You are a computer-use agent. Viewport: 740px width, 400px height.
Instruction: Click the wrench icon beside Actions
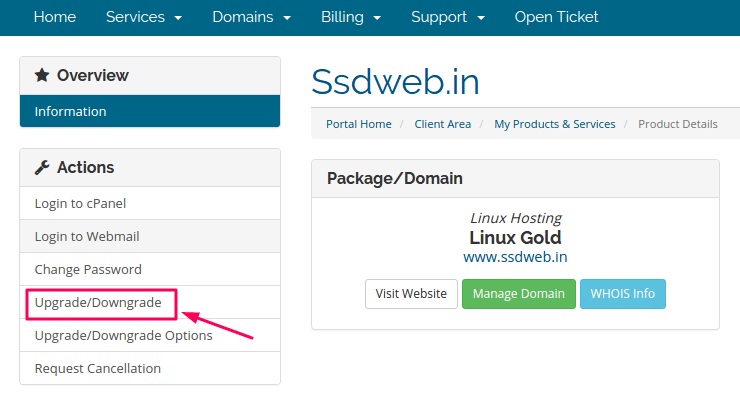[42, 167]
